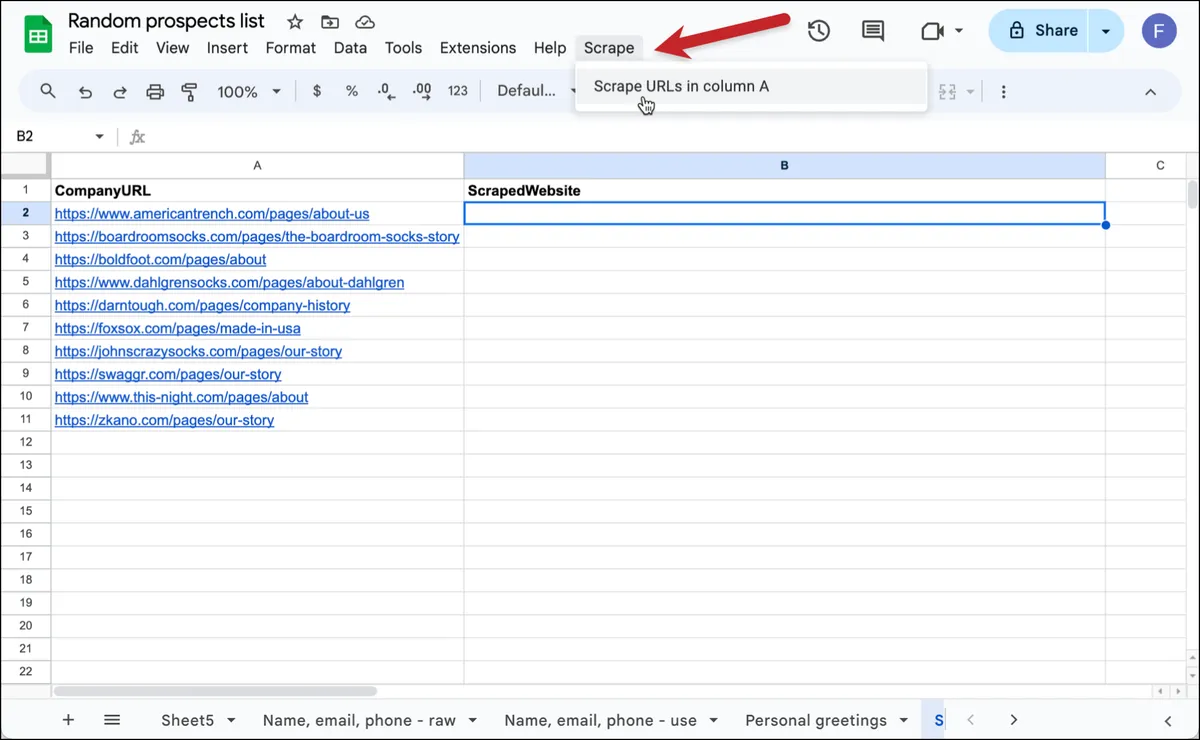This screenshot has height=740, width=1200.
Task: Open the Edit menu
Action: pyautogui.click(x=125, y=48)
